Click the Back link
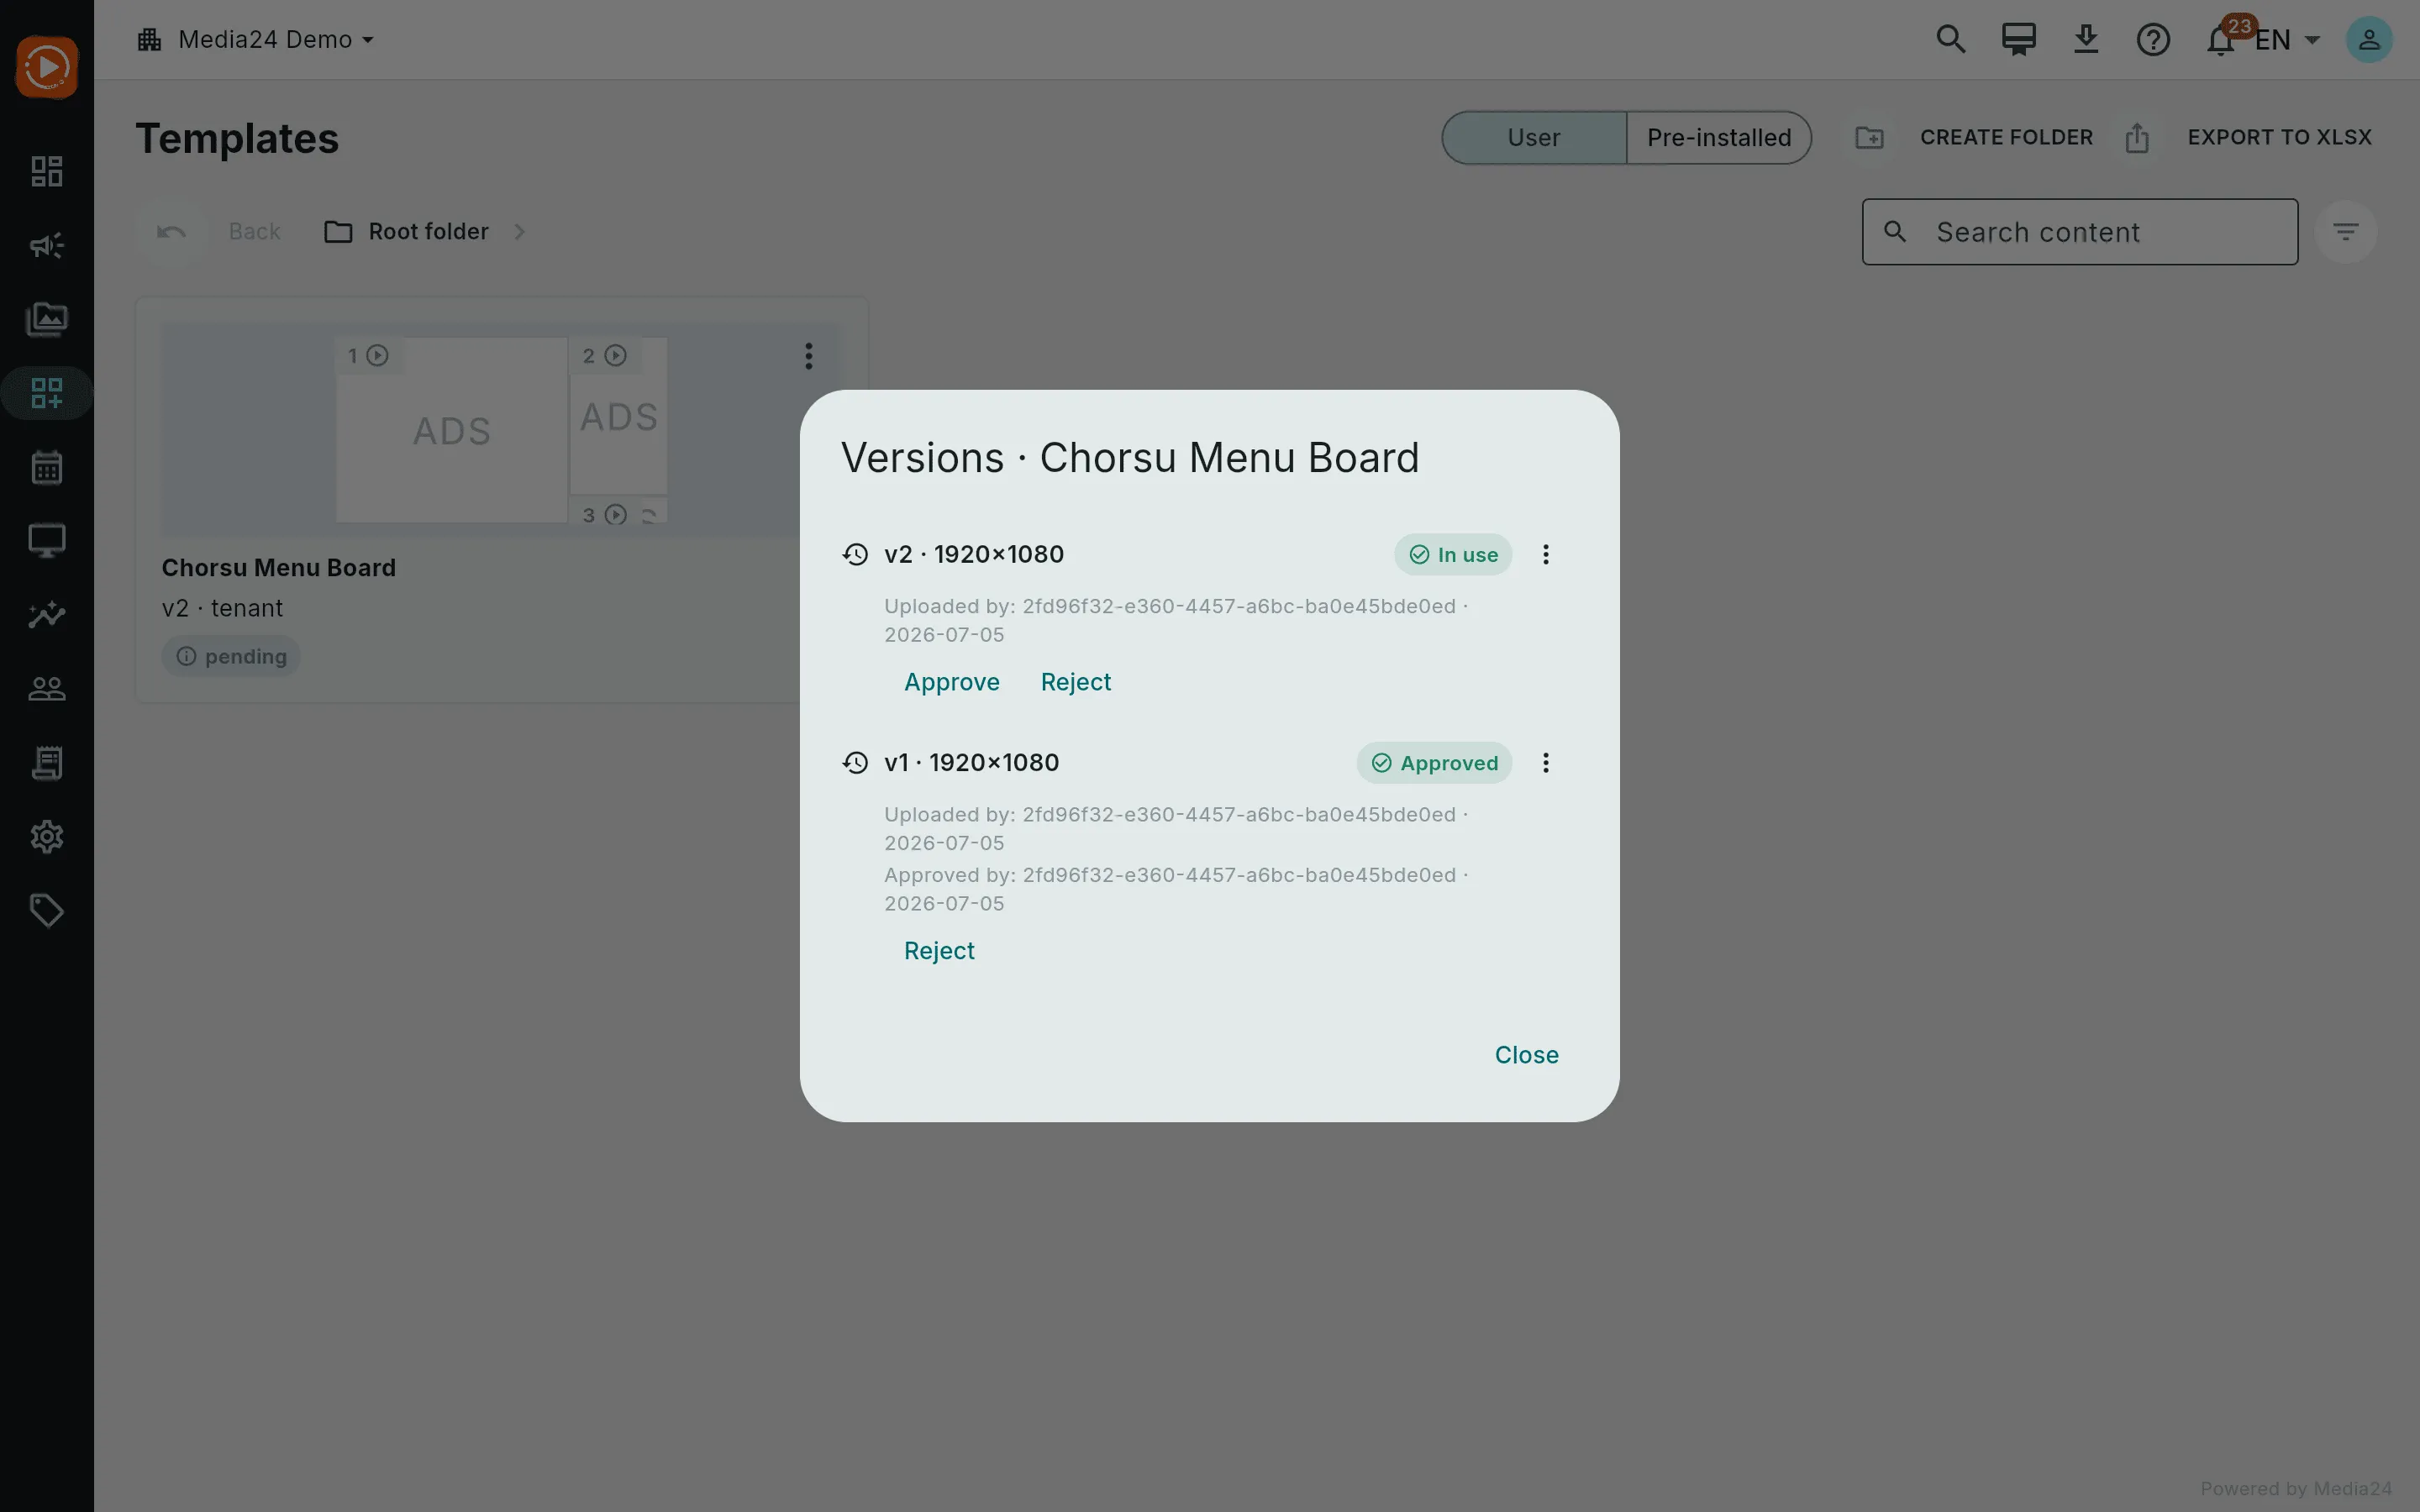 254,232
